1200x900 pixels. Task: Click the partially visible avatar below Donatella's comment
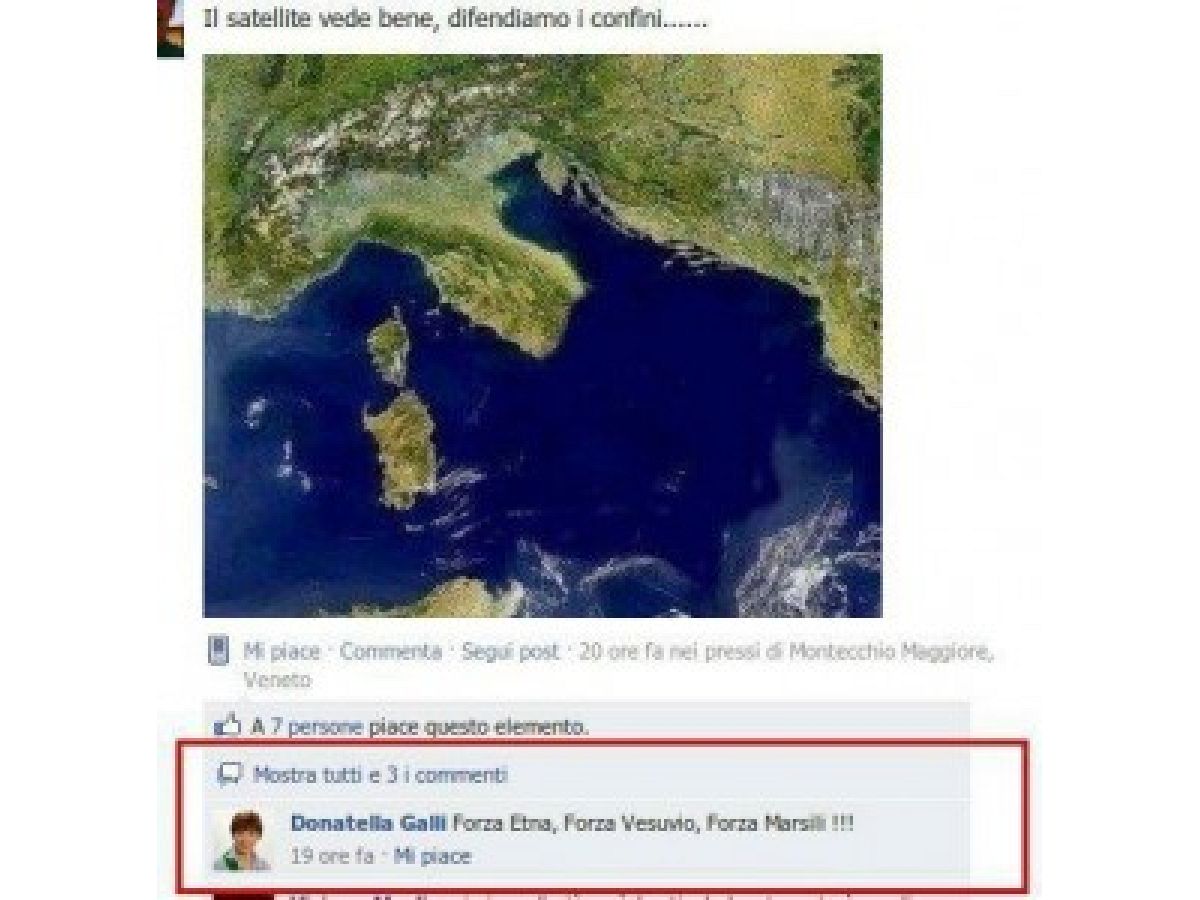[242, 893]
